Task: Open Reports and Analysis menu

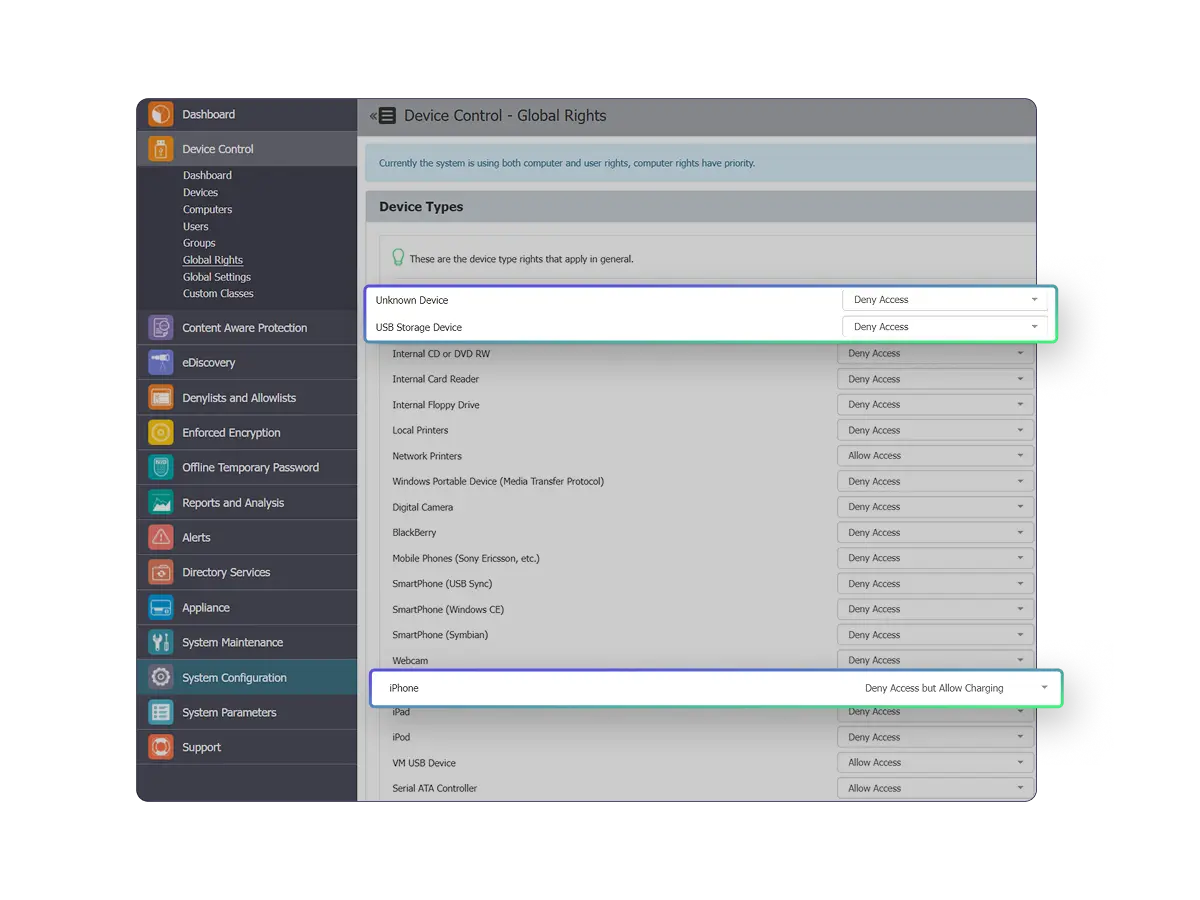Action: 247,503
